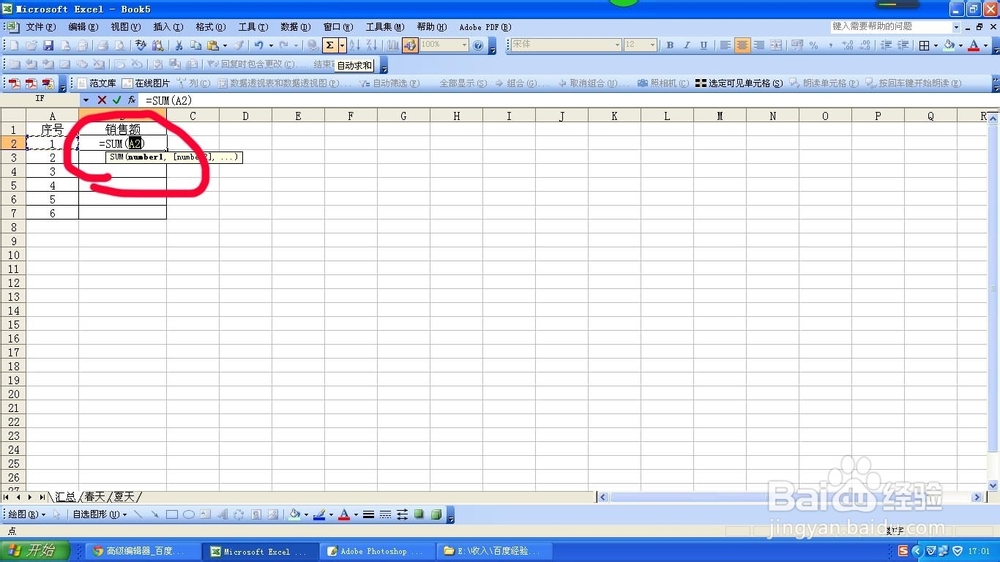Click the horizontal scrollbar right arrow
The width and height of the screenshot is (1000, 562).
(x=976, y=496)
